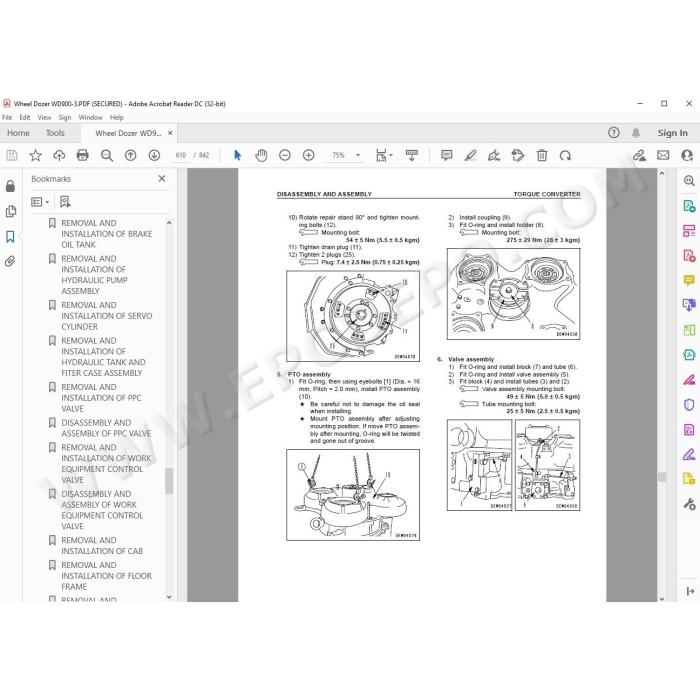700x700 pixels.
Task: Select Wheel Dozer WD9... document tab
Action: click(128, 133)
